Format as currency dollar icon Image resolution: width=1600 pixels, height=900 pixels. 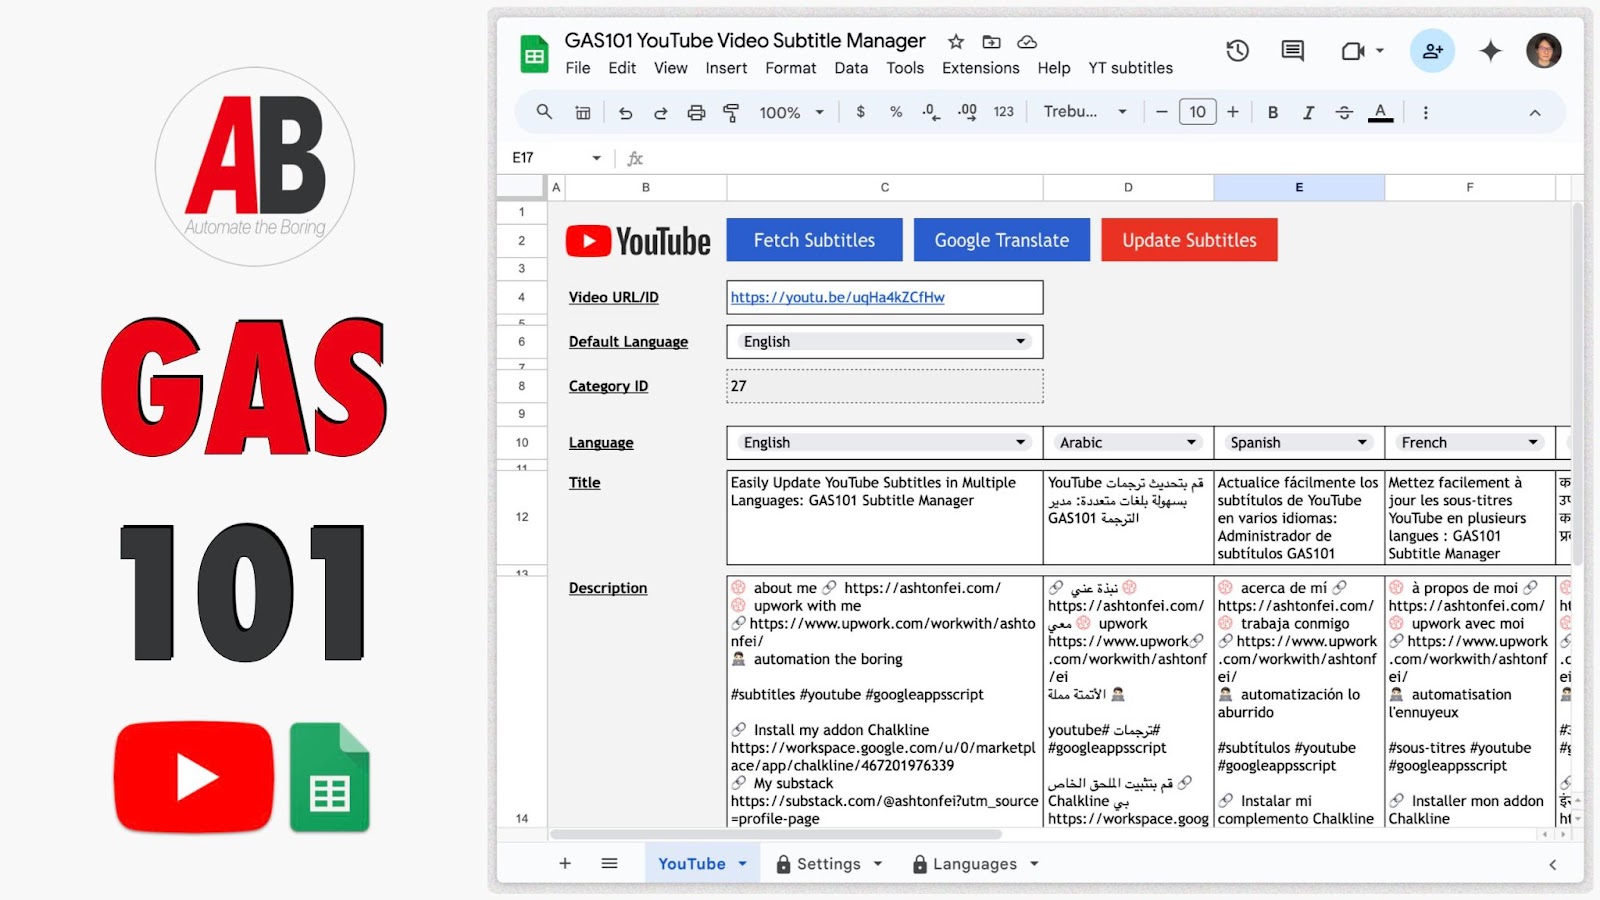point(860,112)
